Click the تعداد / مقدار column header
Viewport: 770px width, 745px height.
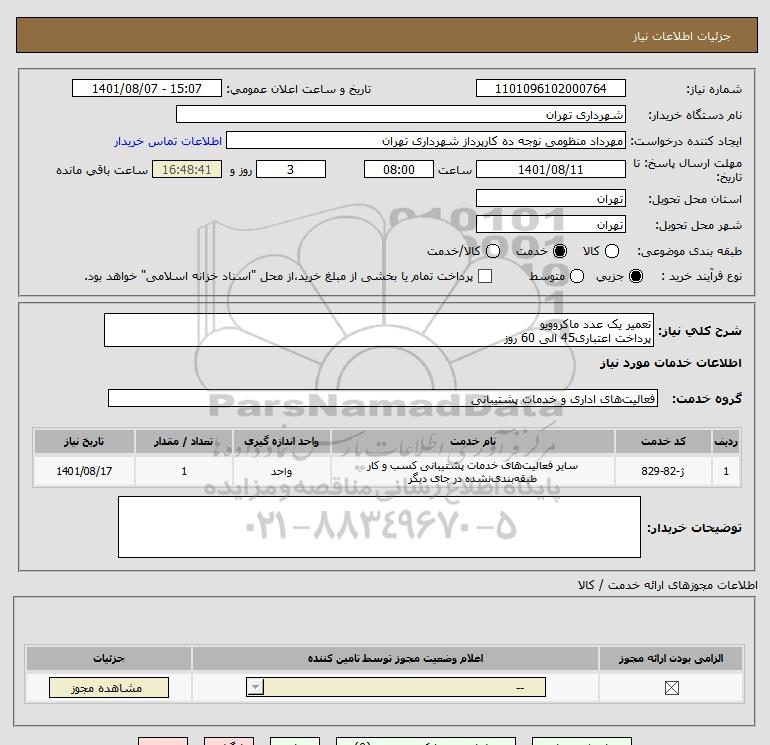[184, 441]
